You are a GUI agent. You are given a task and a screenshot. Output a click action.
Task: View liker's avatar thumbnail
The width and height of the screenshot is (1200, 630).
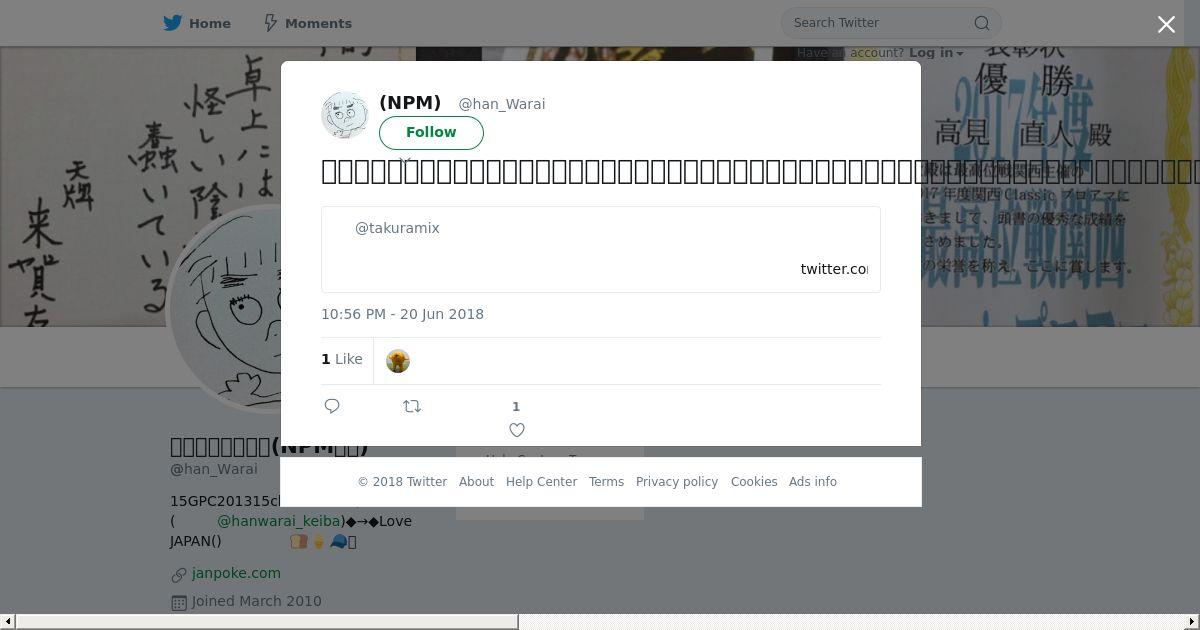pos(398,361)
